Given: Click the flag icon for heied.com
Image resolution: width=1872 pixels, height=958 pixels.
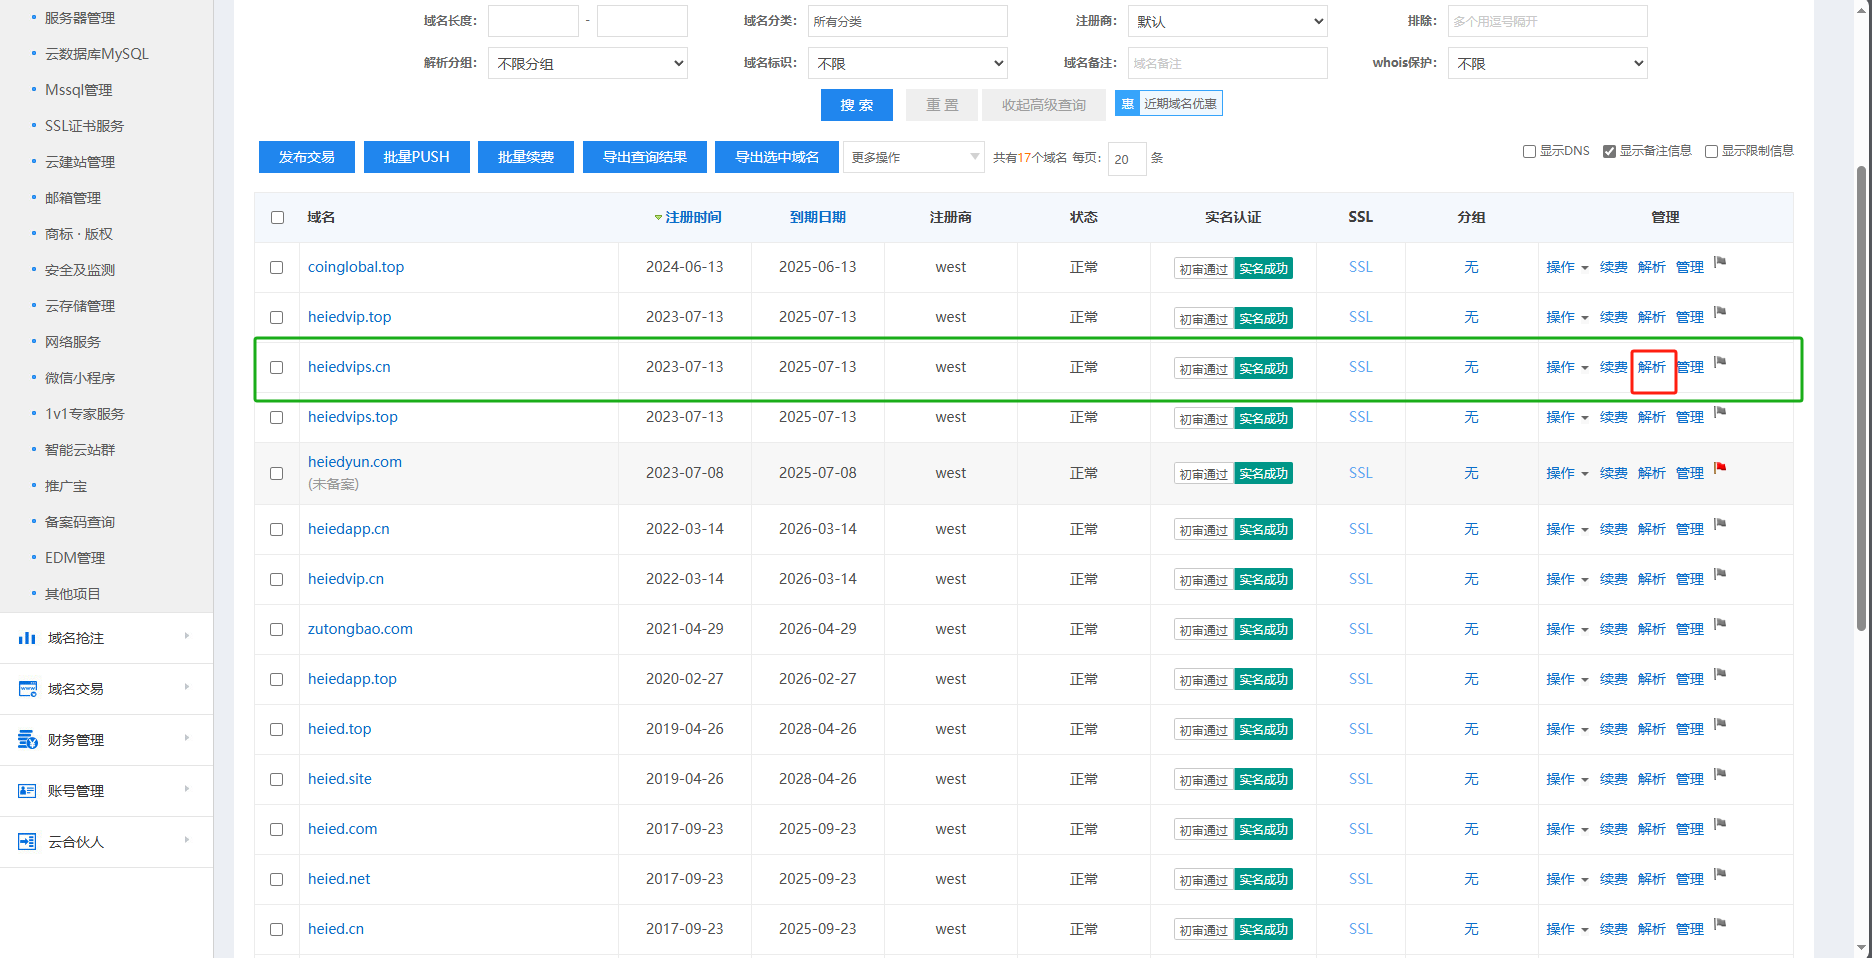Looking at the screenshot, I should pyautogui.click(x=1720, y=824).
